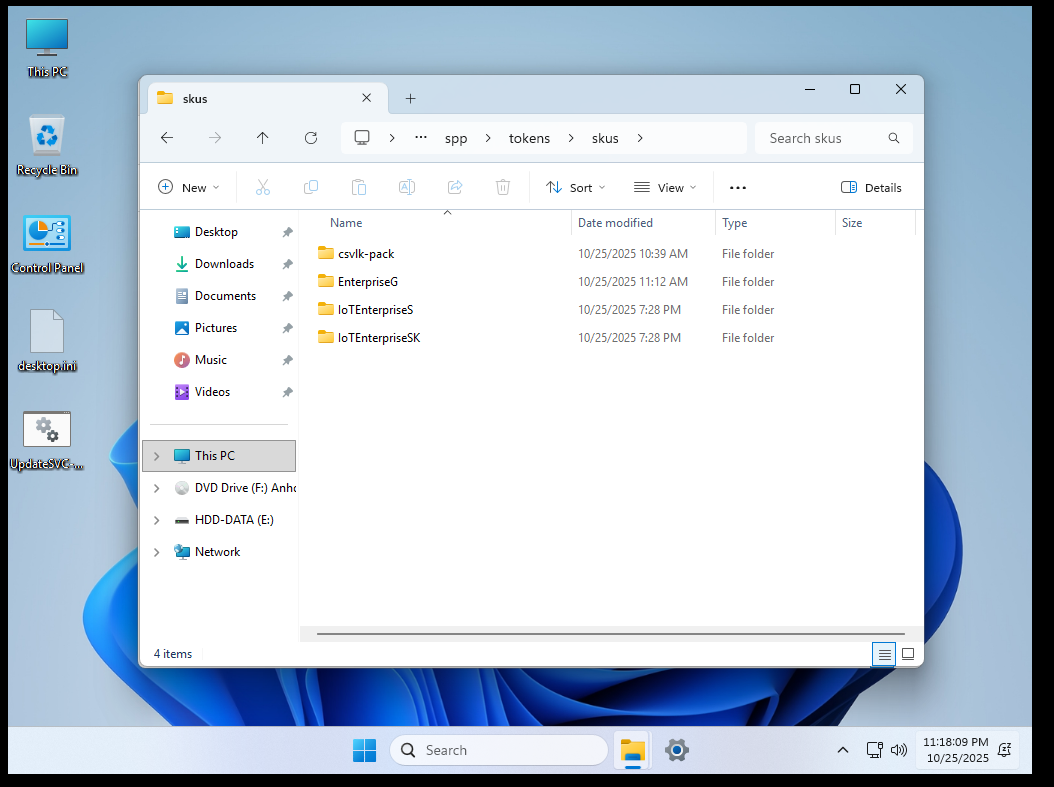Image resolution: width=1054 pixels, height=787 pixels.
Task: Switch to large thumbnails view icon in status bar
Action: click(907, 654)
